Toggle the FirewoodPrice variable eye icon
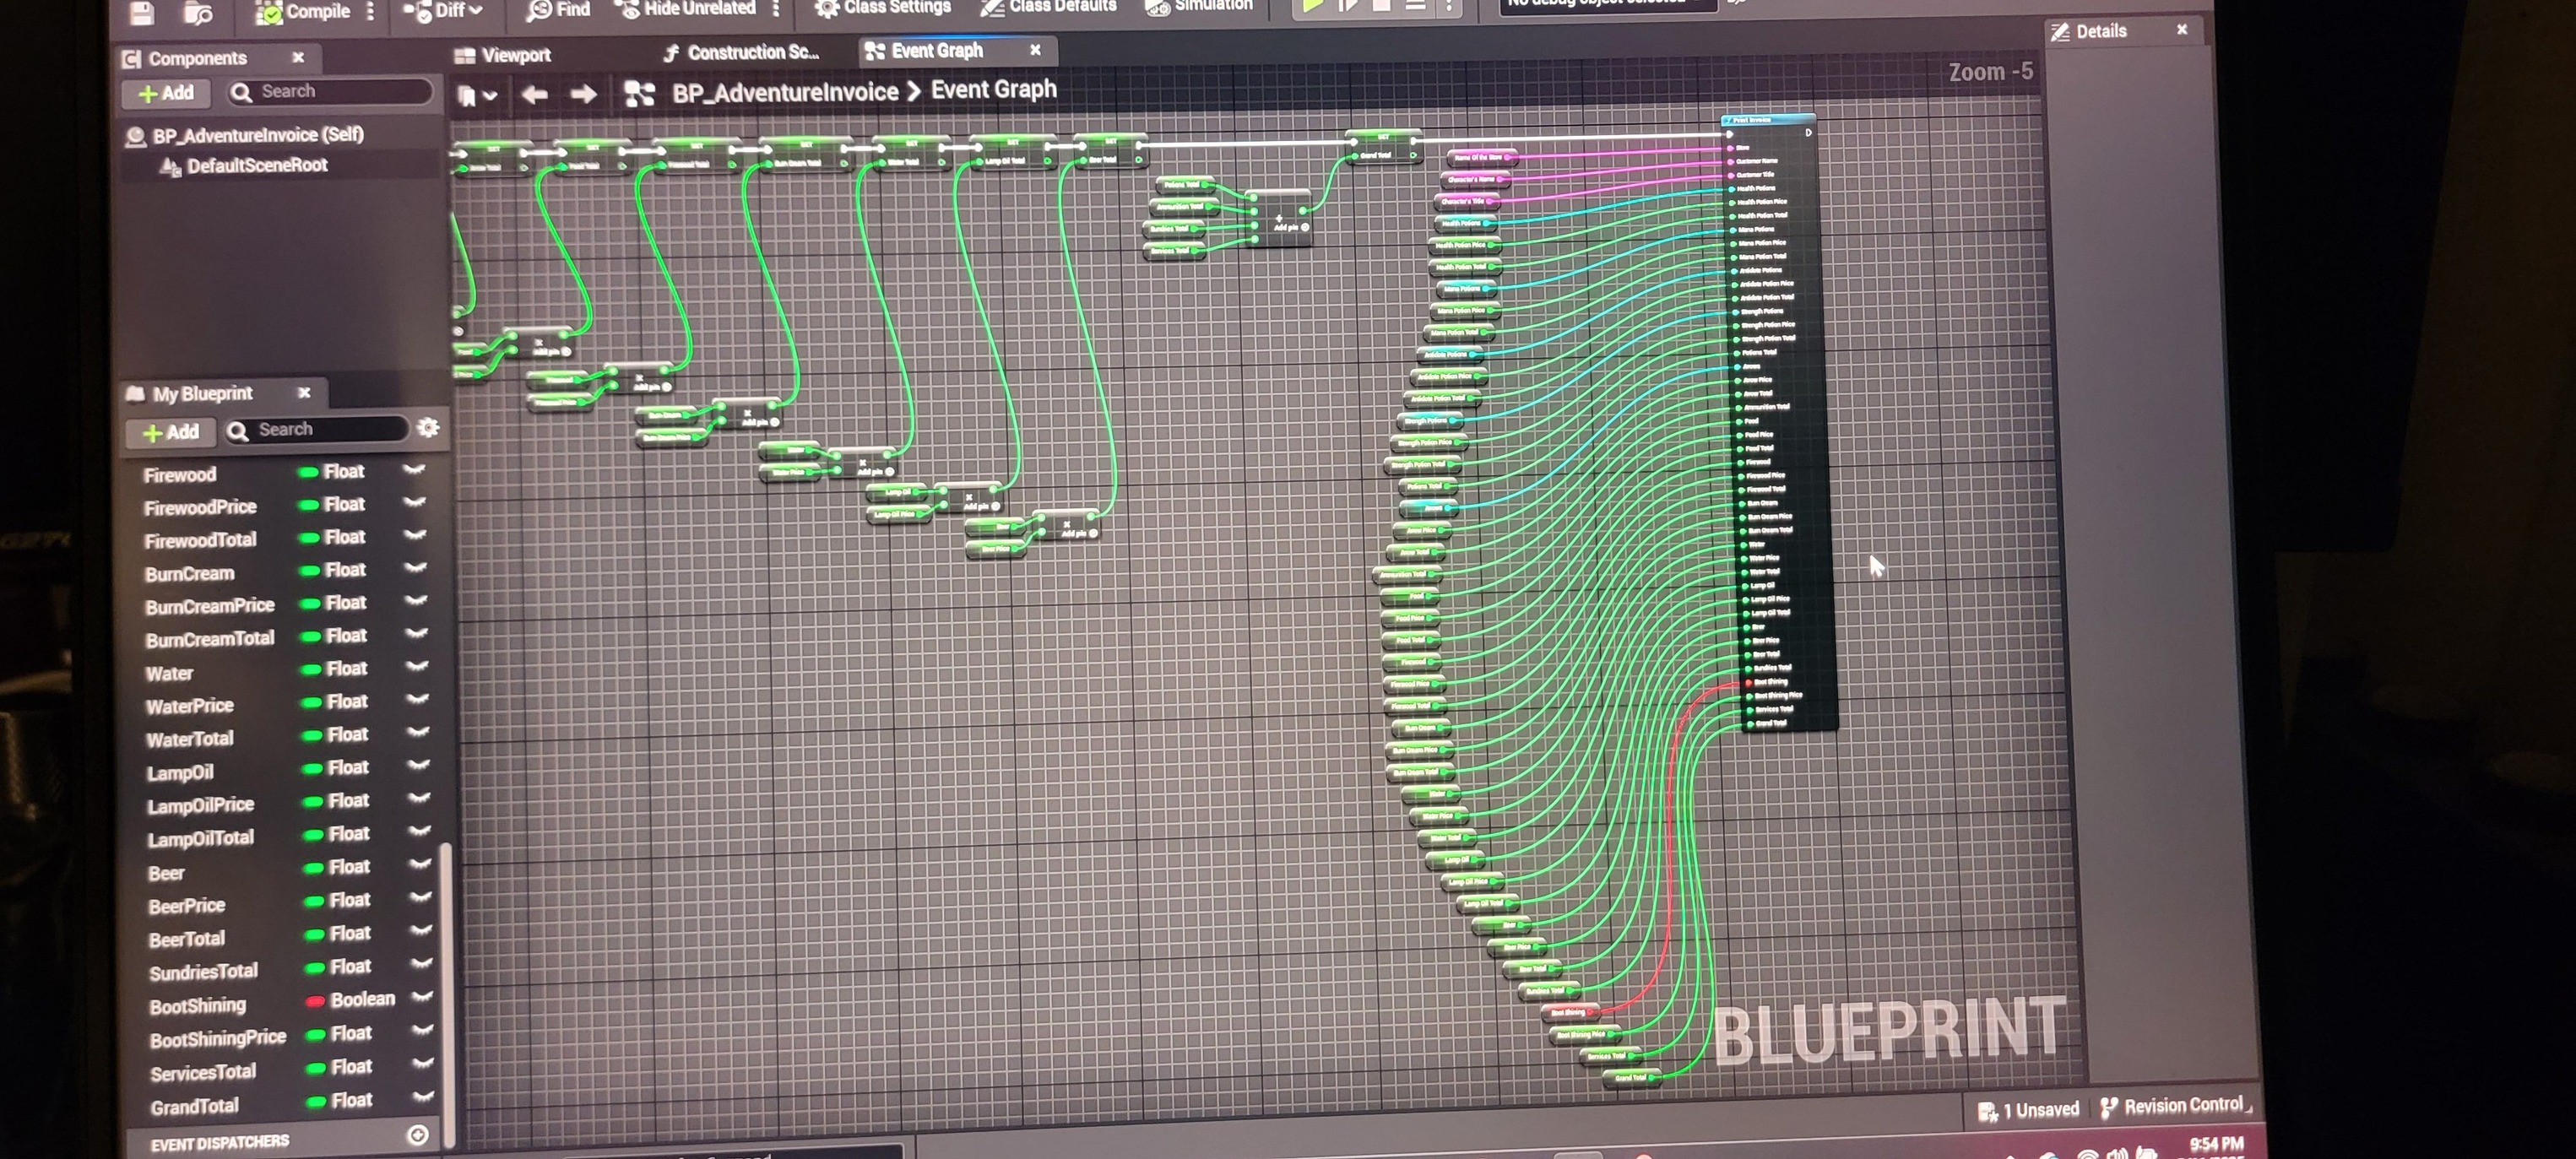This screenshot has width=2576, height=1159. click(414, 503)
